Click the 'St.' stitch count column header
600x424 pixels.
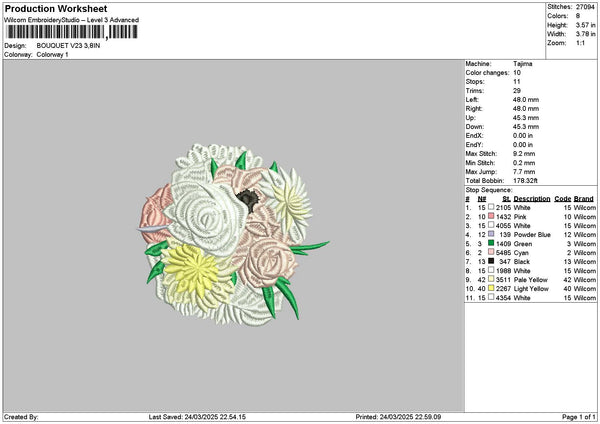pos(507,199)
